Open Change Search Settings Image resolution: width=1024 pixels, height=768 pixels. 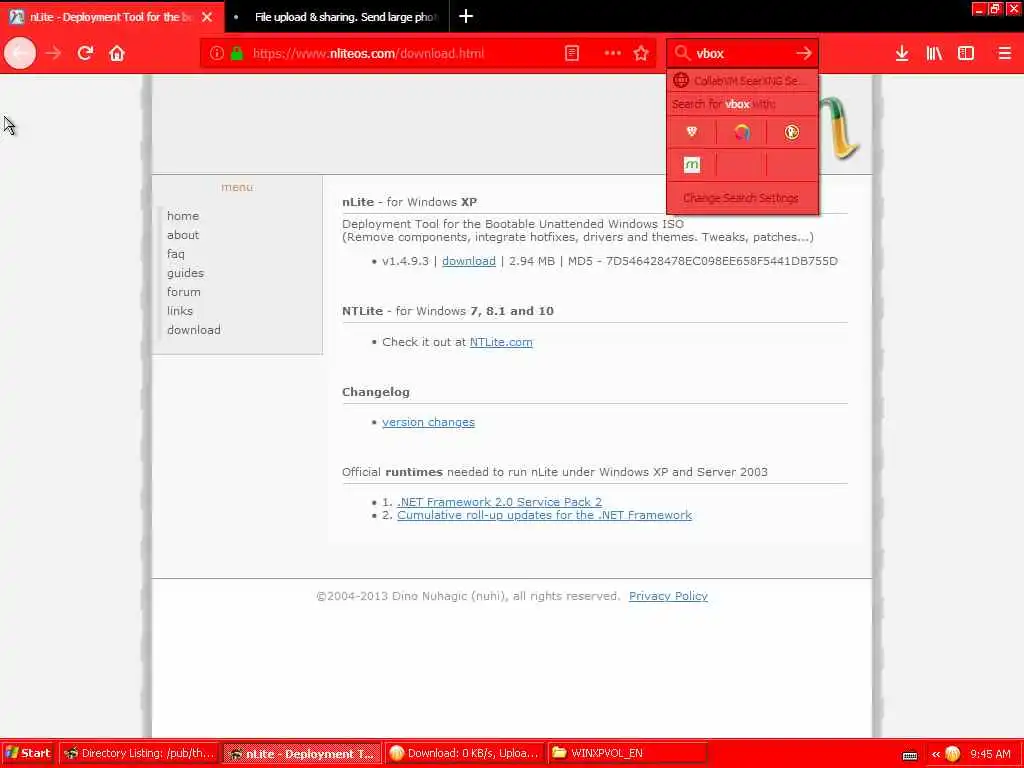click(741, 198)
